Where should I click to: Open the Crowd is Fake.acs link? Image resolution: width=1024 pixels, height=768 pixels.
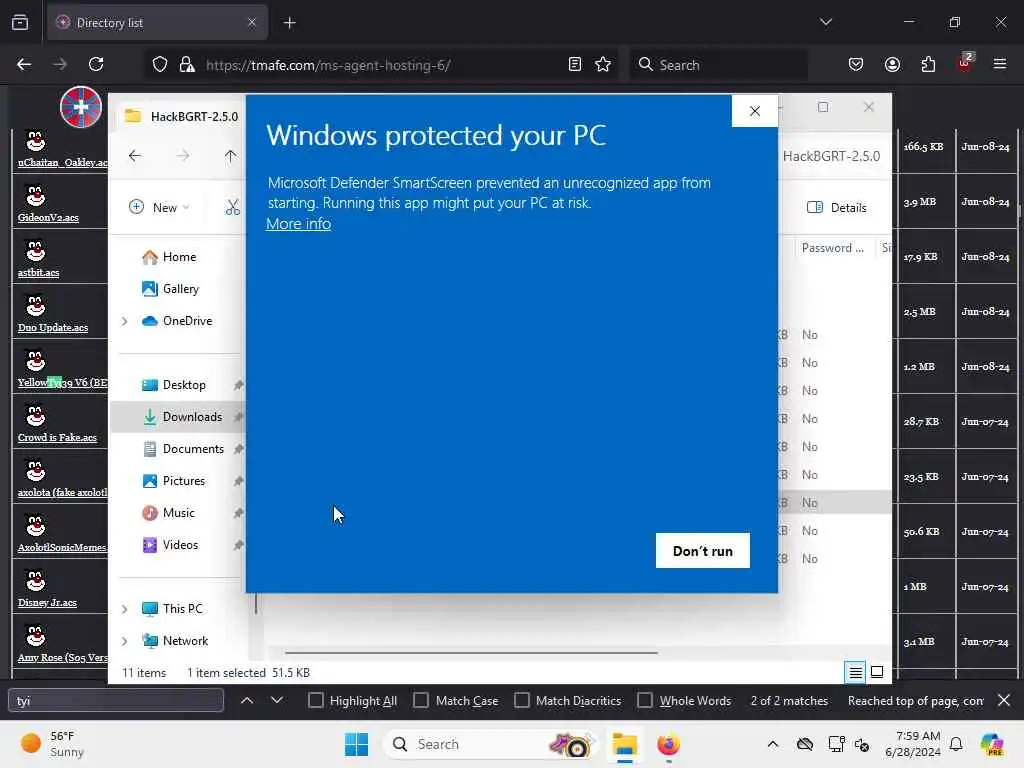57,437
